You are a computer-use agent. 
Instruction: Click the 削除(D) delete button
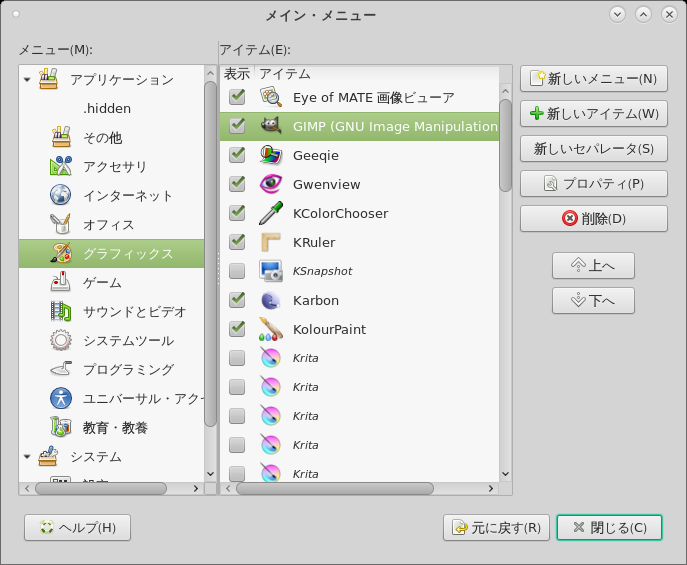[x=594, y=219]
